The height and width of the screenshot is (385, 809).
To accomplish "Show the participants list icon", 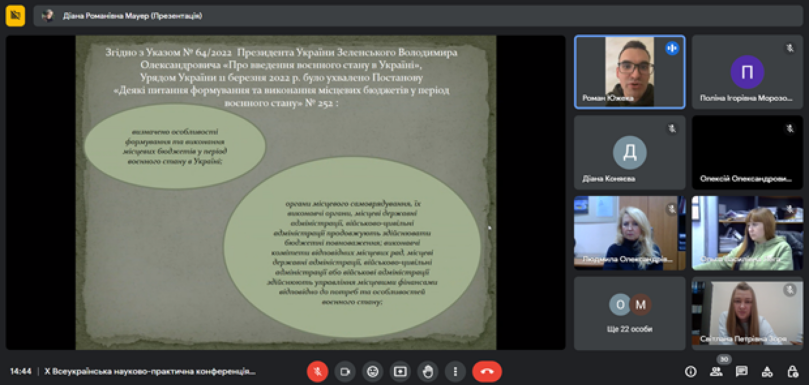I will [x=716, y=371].
